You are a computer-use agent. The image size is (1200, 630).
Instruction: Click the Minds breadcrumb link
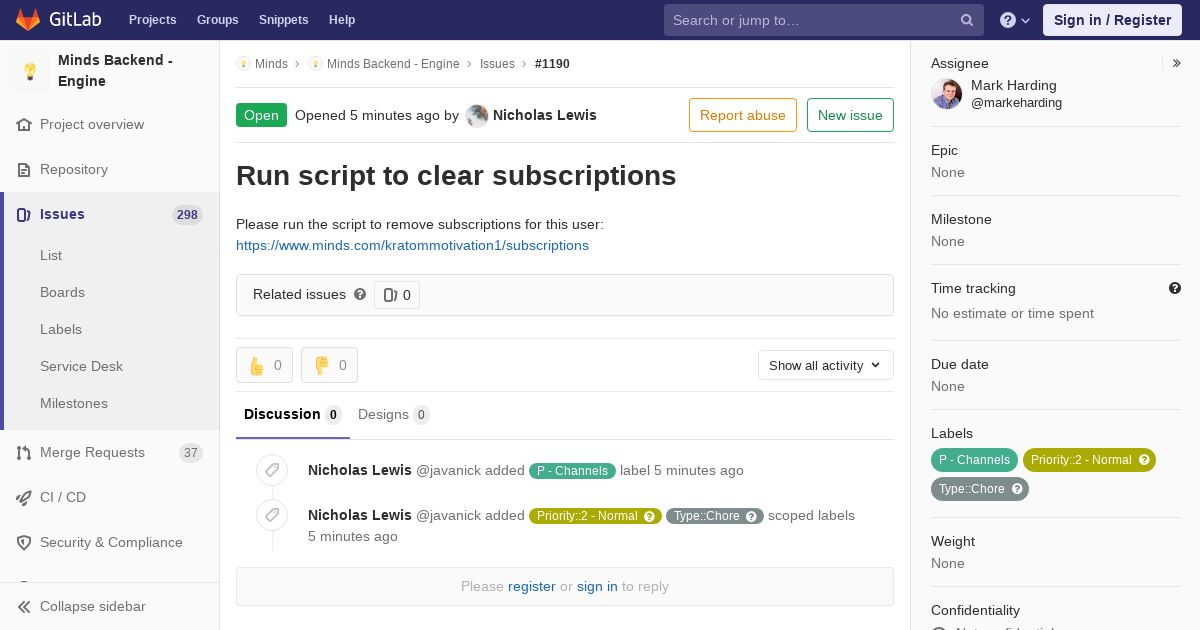(271, 64)
